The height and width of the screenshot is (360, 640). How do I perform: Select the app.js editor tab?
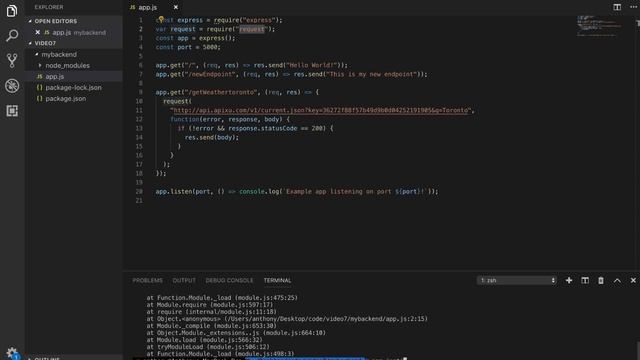148,7
